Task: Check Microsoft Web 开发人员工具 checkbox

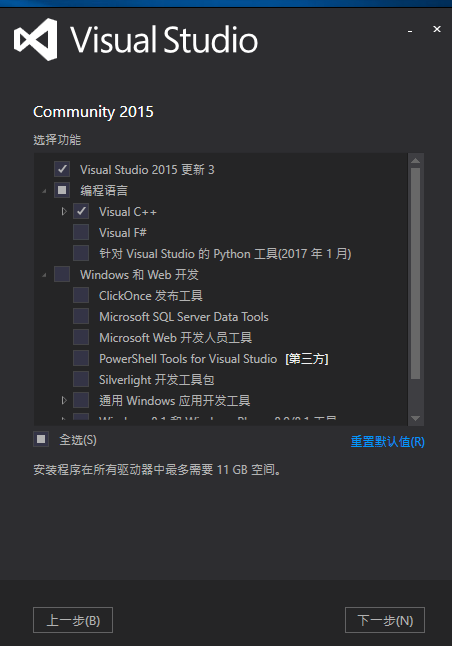Action: coord(81,337)
